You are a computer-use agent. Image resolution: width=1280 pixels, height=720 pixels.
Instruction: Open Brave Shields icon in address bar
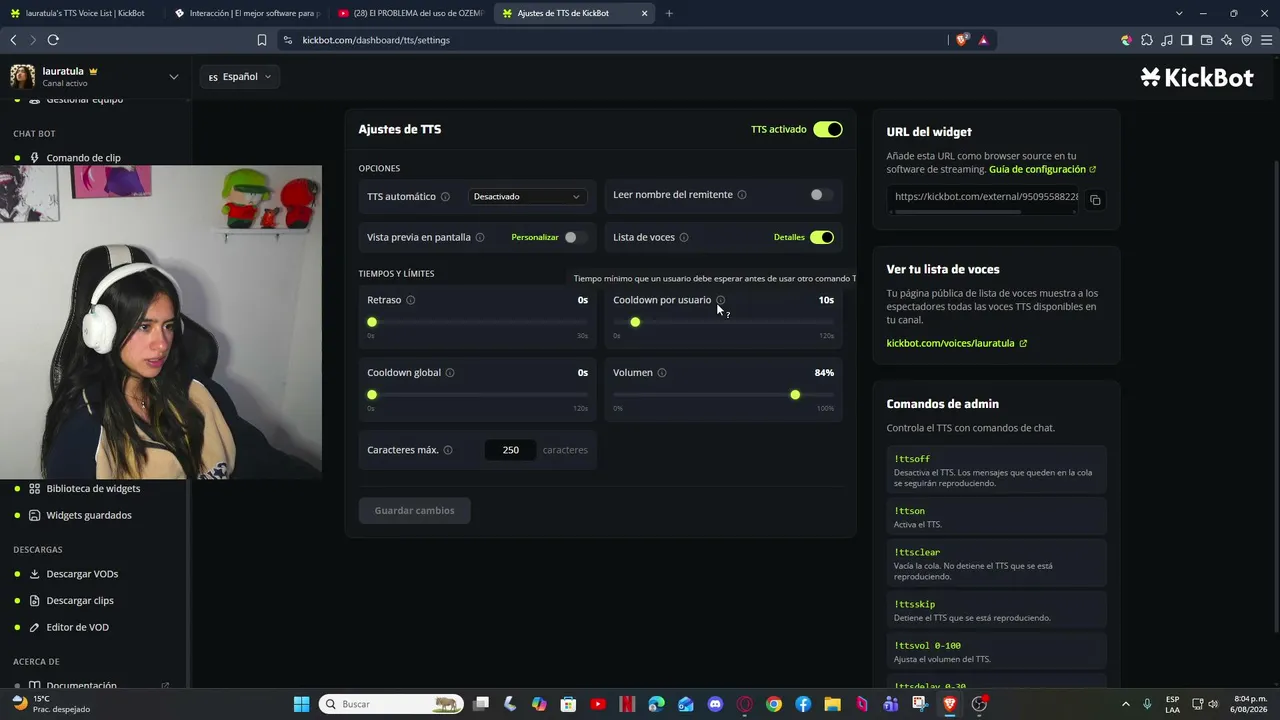pyautogui.click(x=962, y=40)
